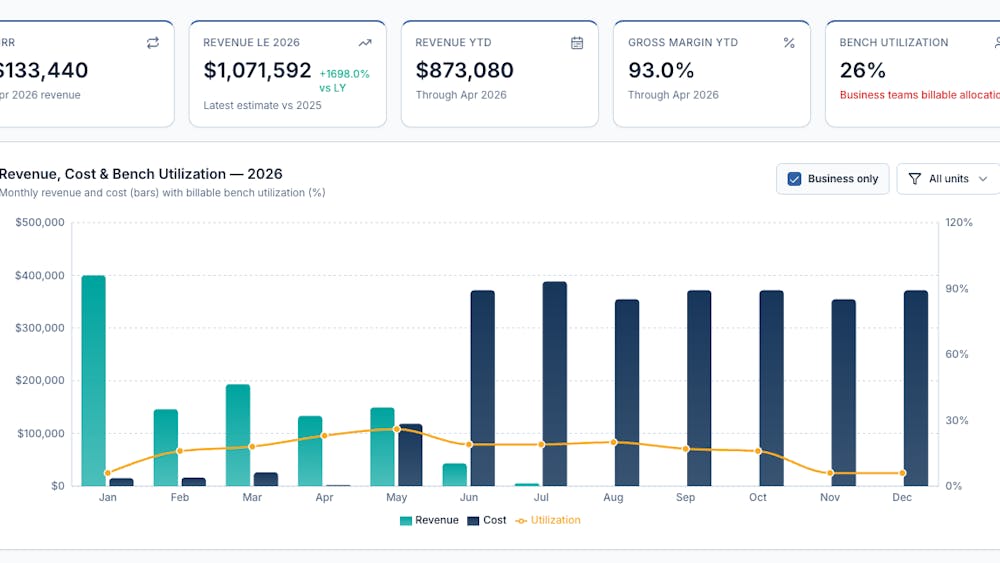This screenshot has width=1000, height=563.
Task: Click the percent icon on Gross Margin YTD
Action: 789,43
